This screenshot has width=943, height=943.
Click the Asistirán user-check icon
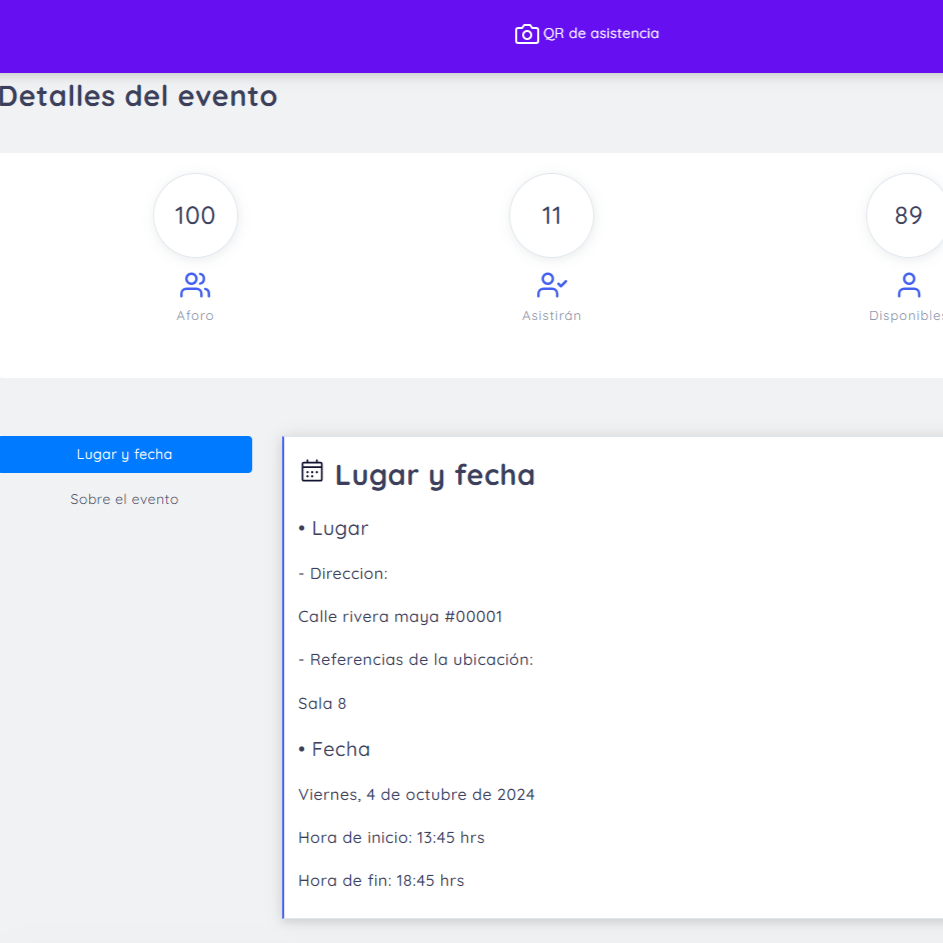[551, 285]
